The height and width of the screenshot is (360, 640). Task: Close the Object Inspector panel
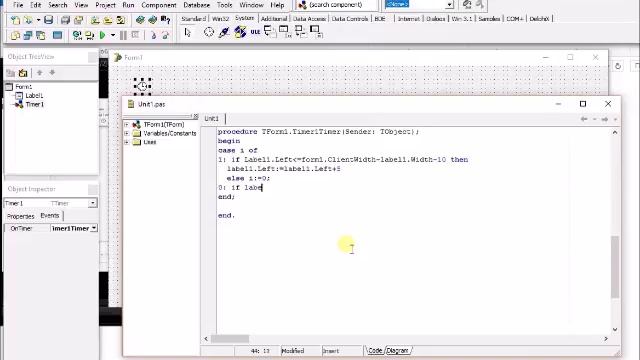tap(93, 189)
